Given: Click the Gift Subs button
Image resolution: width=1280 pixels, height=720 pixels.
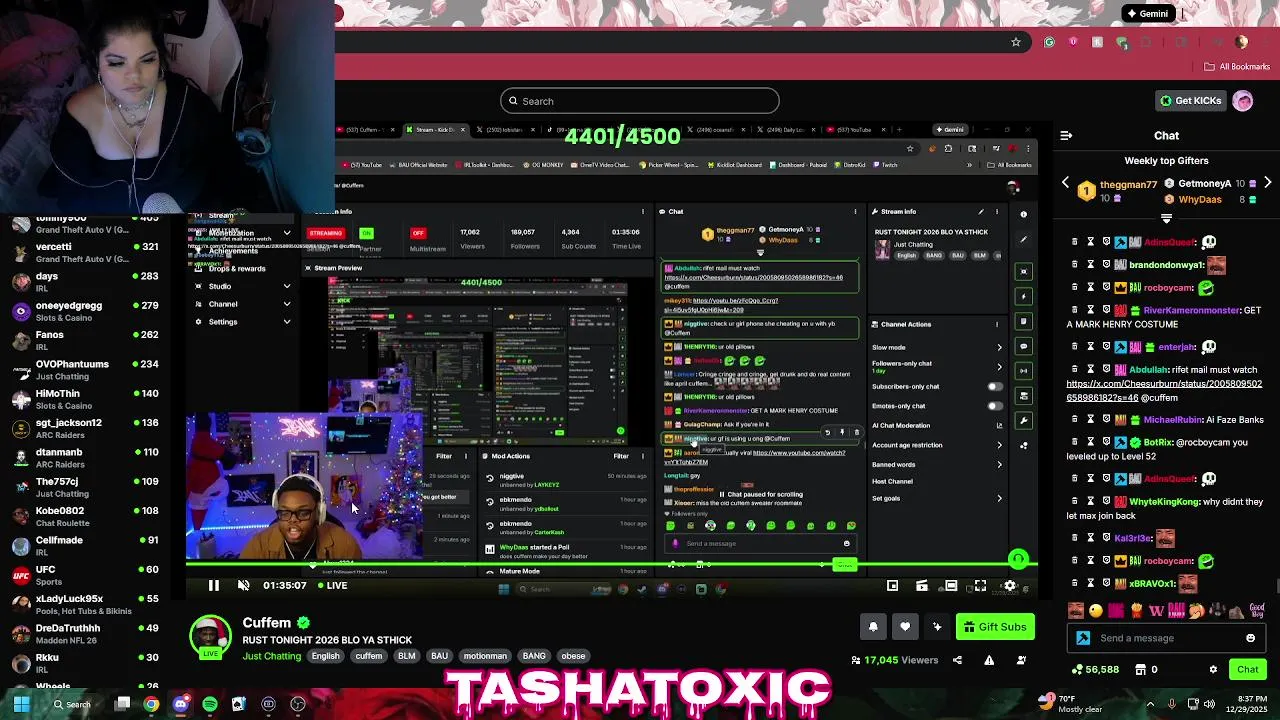Looking at the screenshot, I should (994, 627).
